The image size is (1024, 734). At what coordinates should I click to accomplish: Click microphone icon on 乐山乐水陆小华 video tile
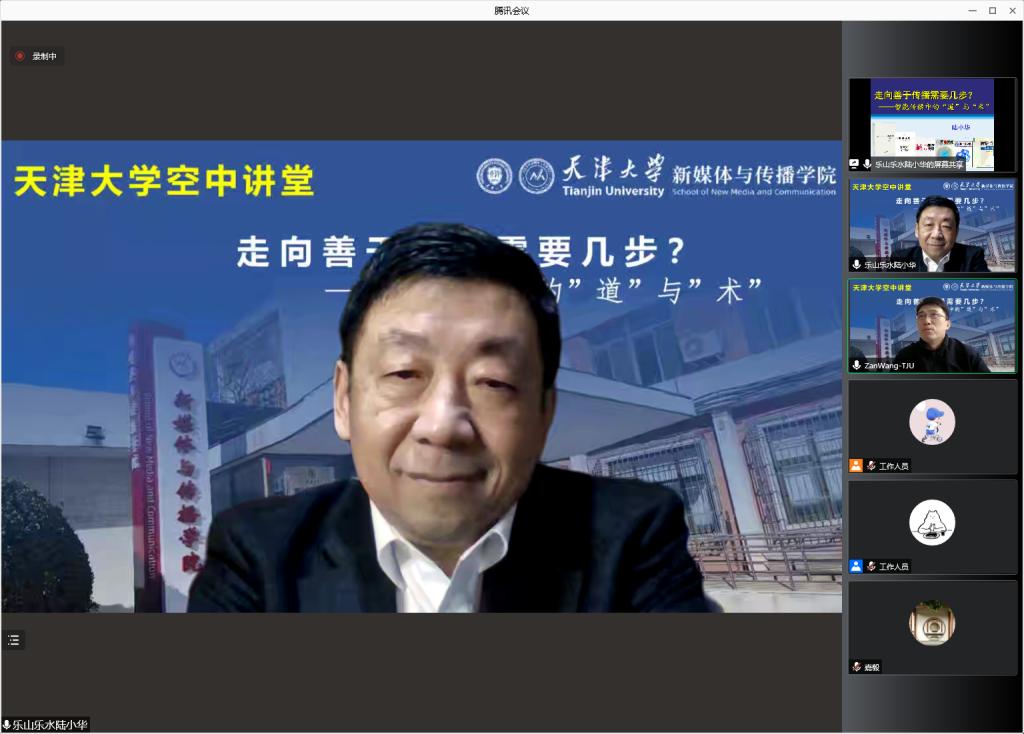click(x=857, y=265)
